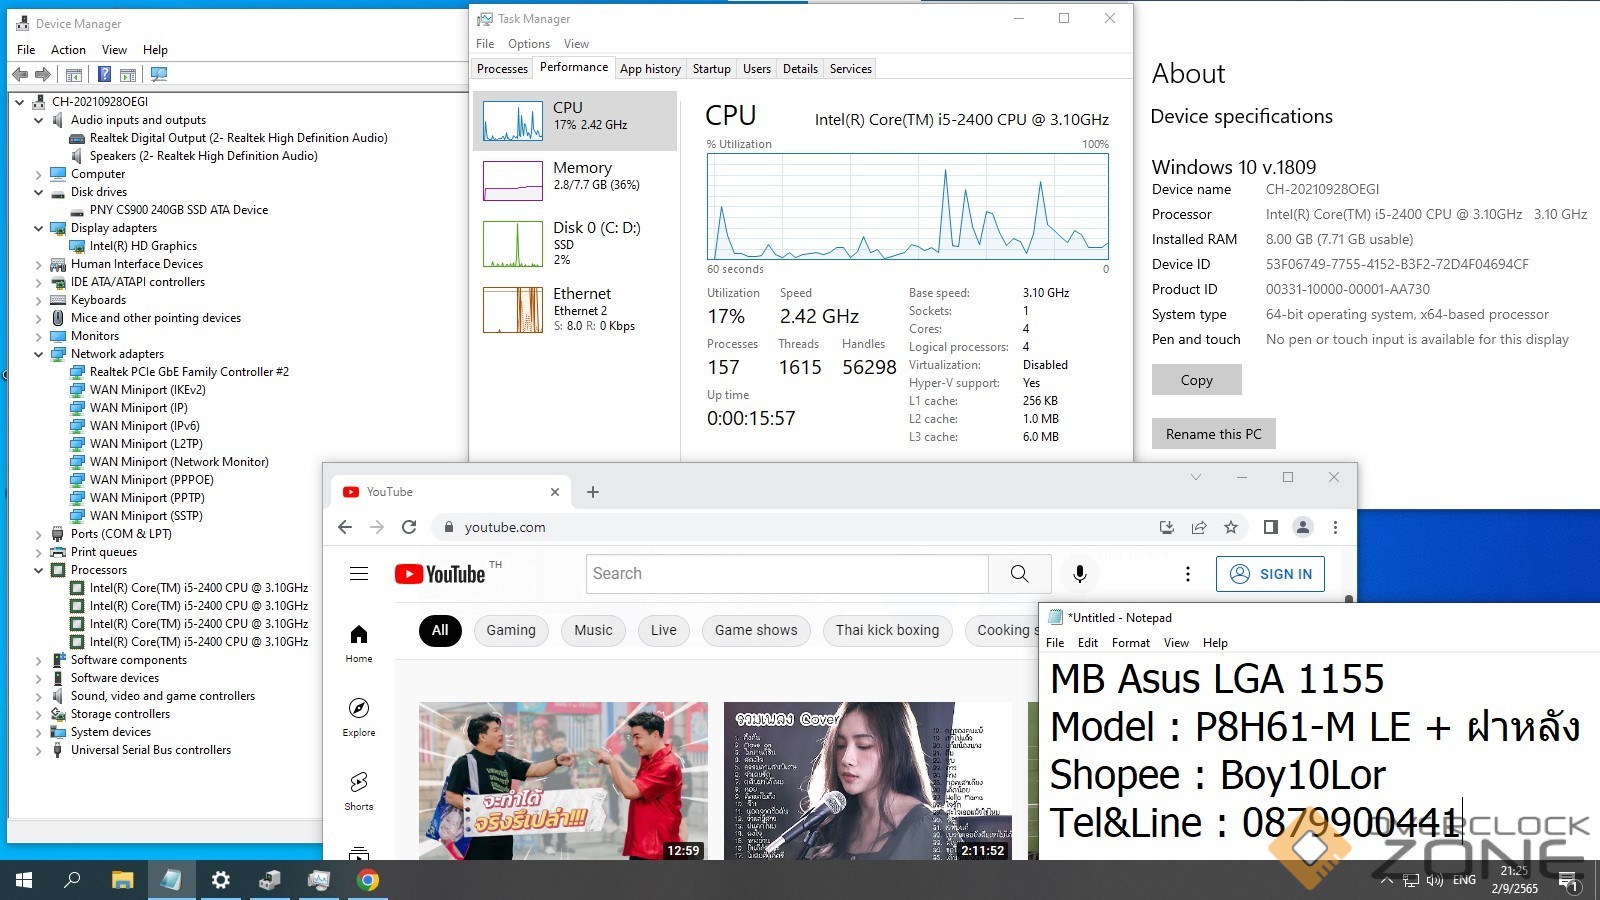This screenshot has width=1600, height=900.
Task: Collapse the Network adapters tree node
Action: [39, 354]
